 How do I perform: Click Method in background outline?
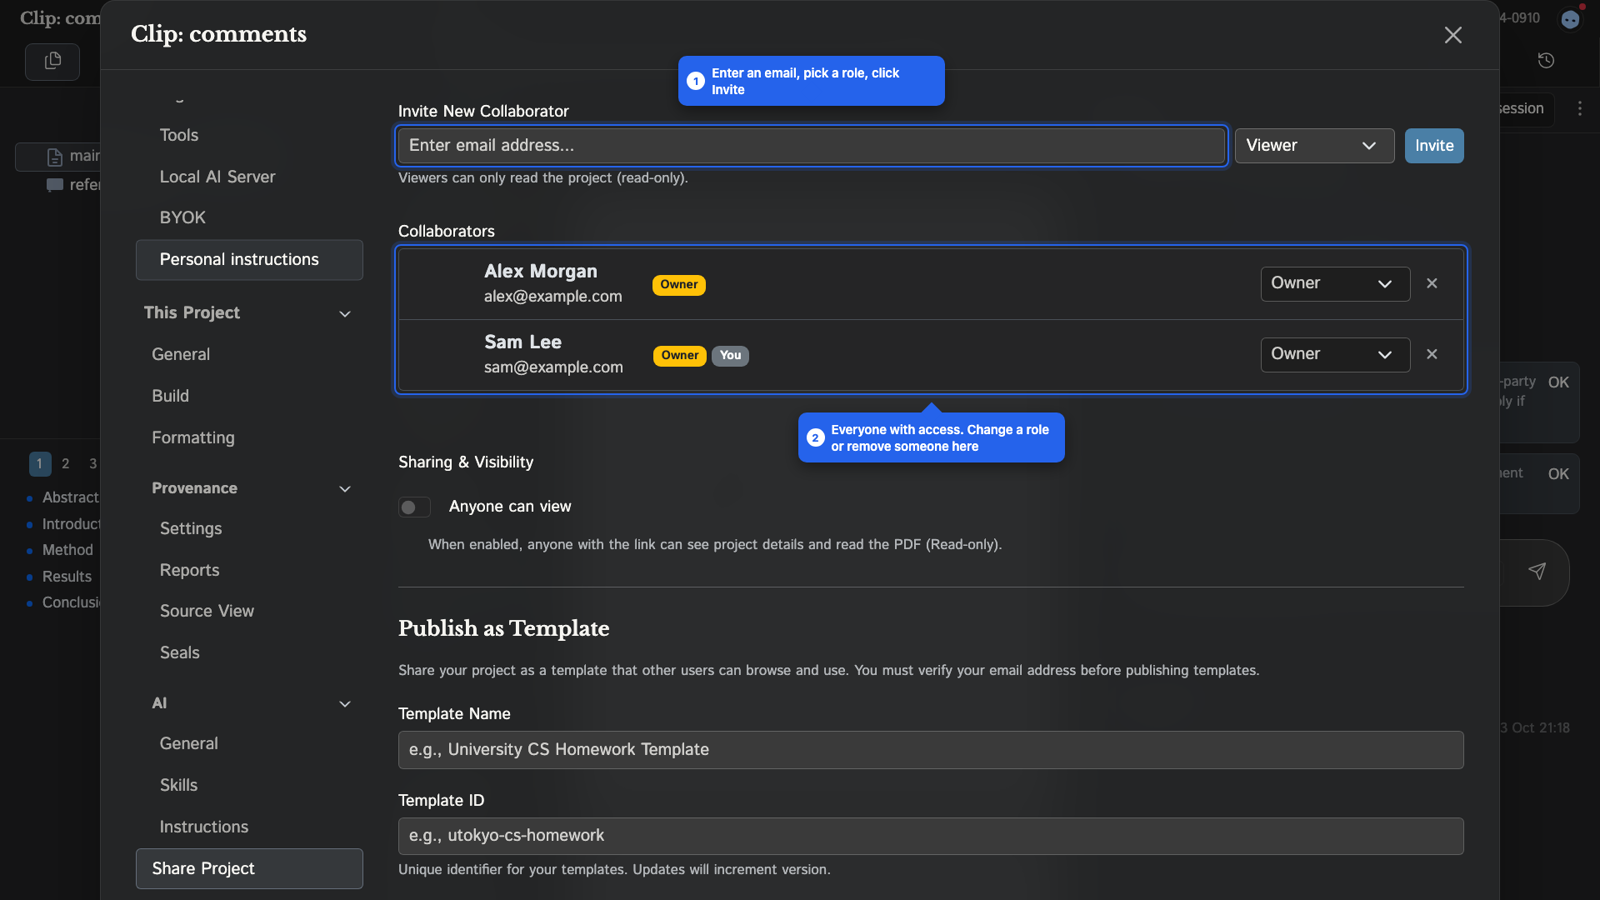click(x=67, y=550)
